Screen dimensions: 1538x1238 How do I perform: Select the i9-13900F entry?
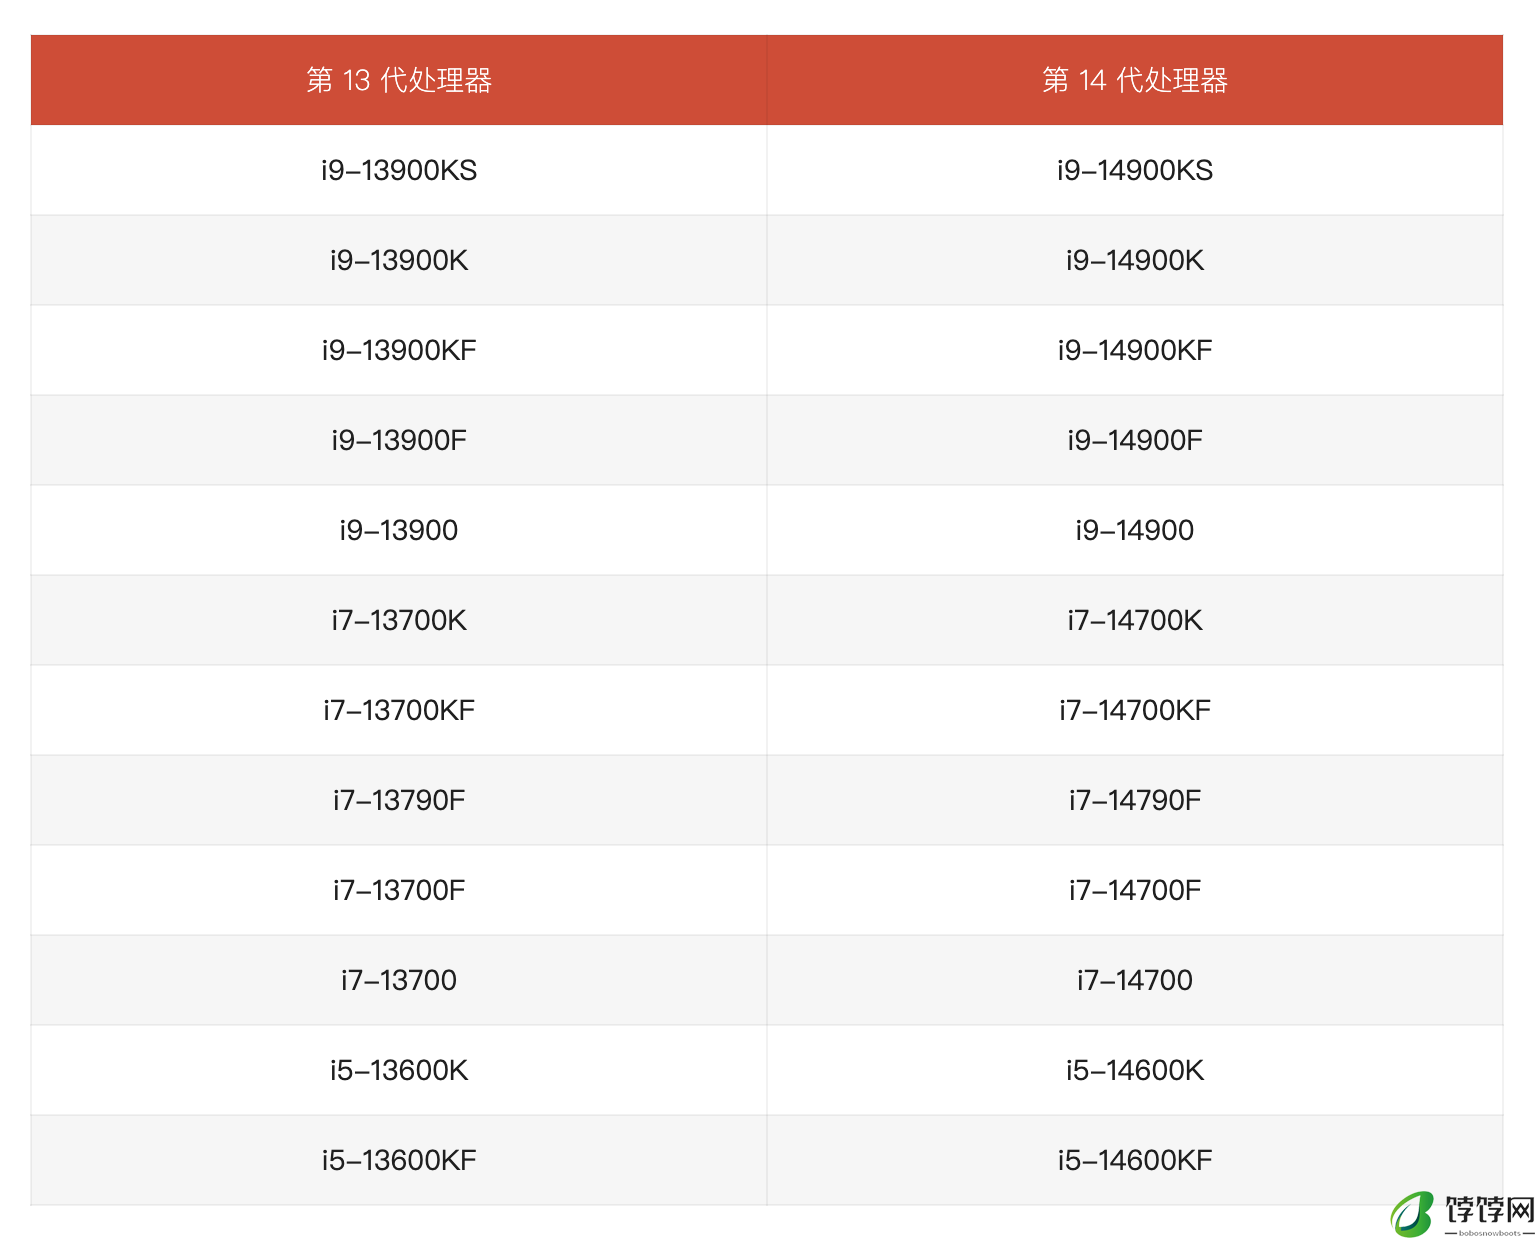point(399,440)
